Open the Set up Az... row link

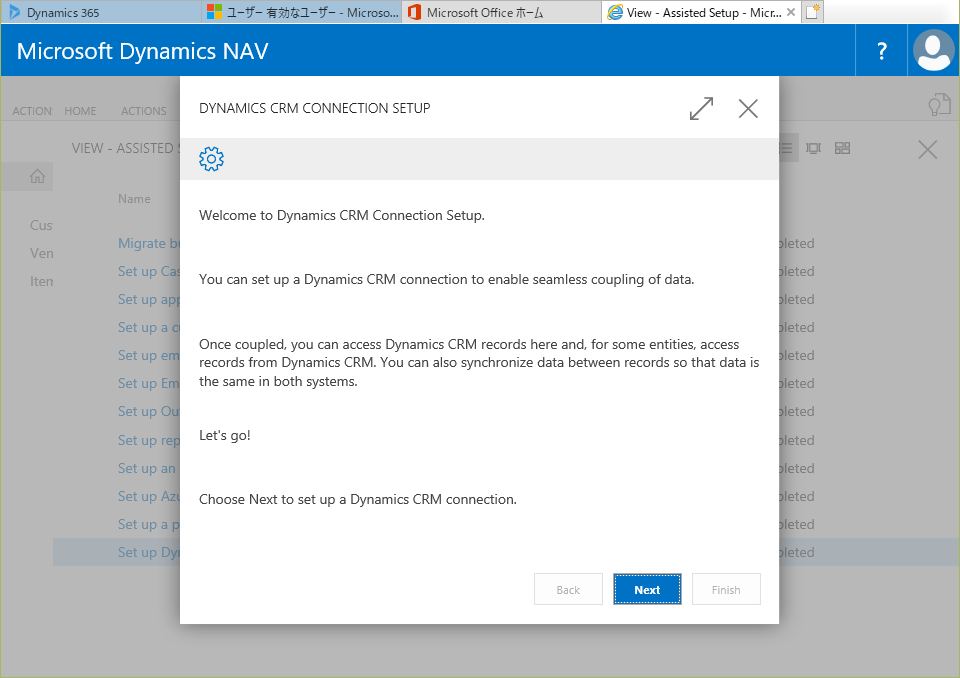point(149,496)
